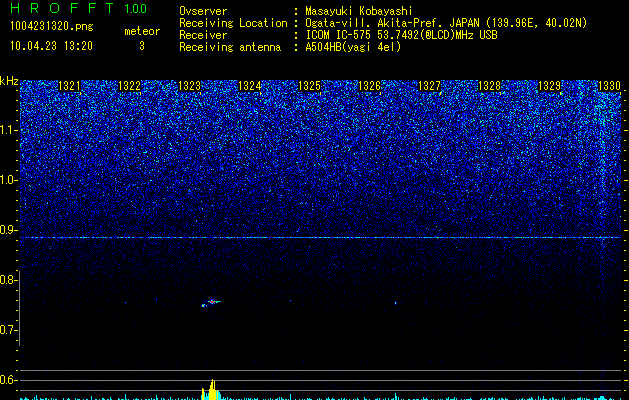Click the 0.7 kHz frequency axis label
This screenshot has height=400, width=629.
(x=8, y=330)
